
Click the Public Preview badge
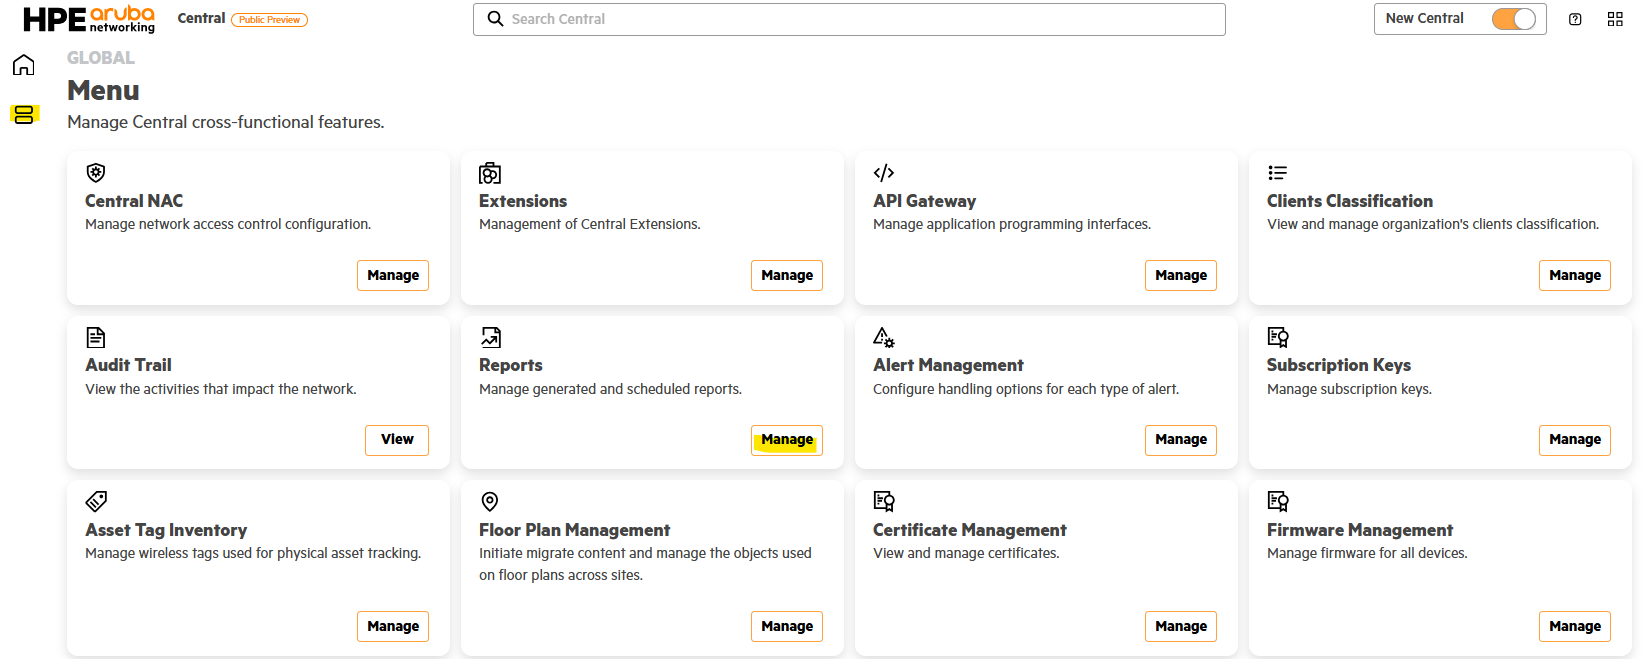point(269,20)
